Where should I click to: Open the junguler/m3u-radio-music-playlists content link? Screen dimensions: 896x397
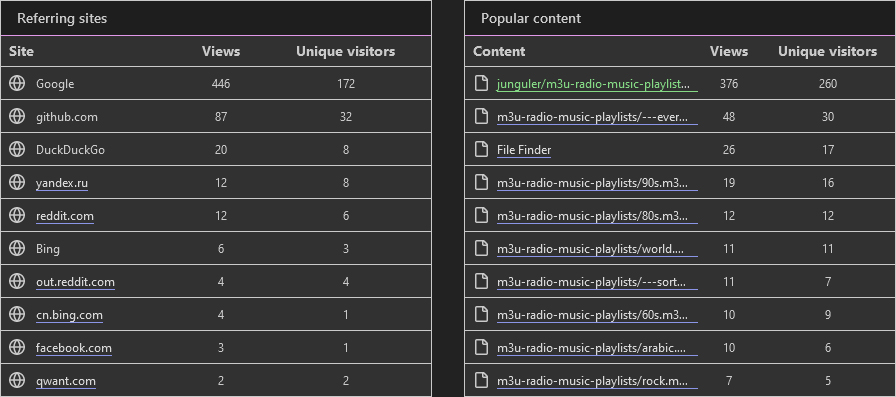pos(597,84)
